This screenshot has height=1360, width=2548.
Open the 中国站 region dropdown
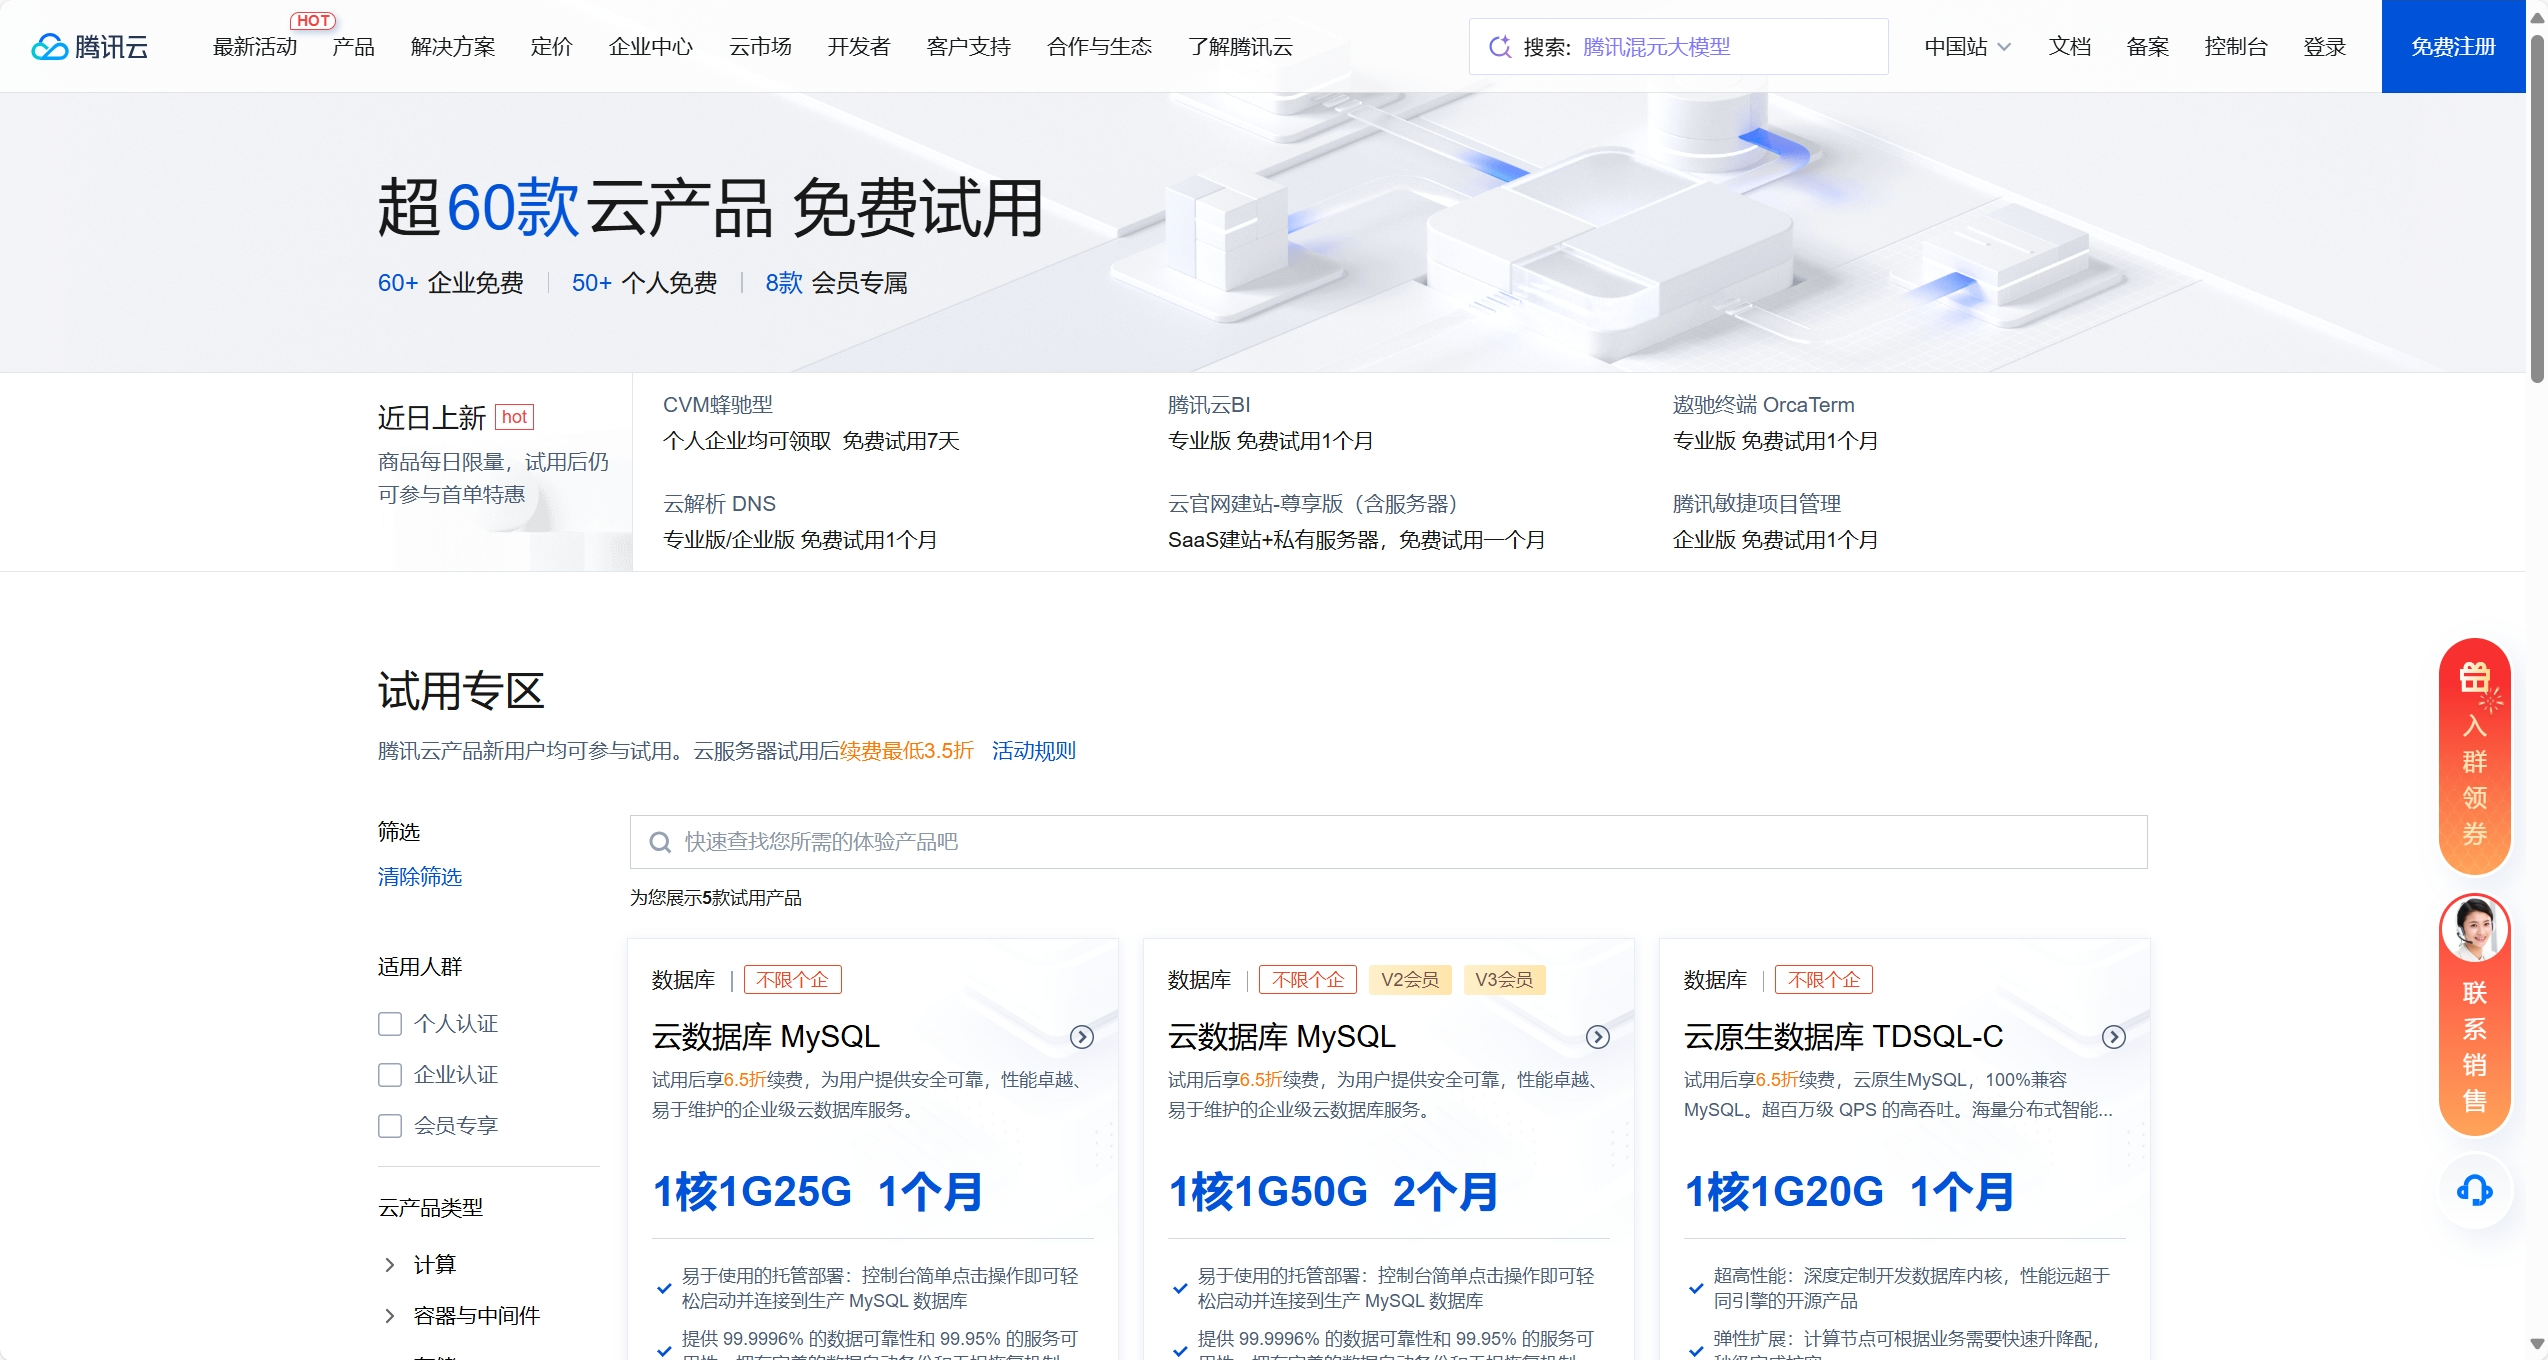pyautogui.click(x=1967, y=47)
